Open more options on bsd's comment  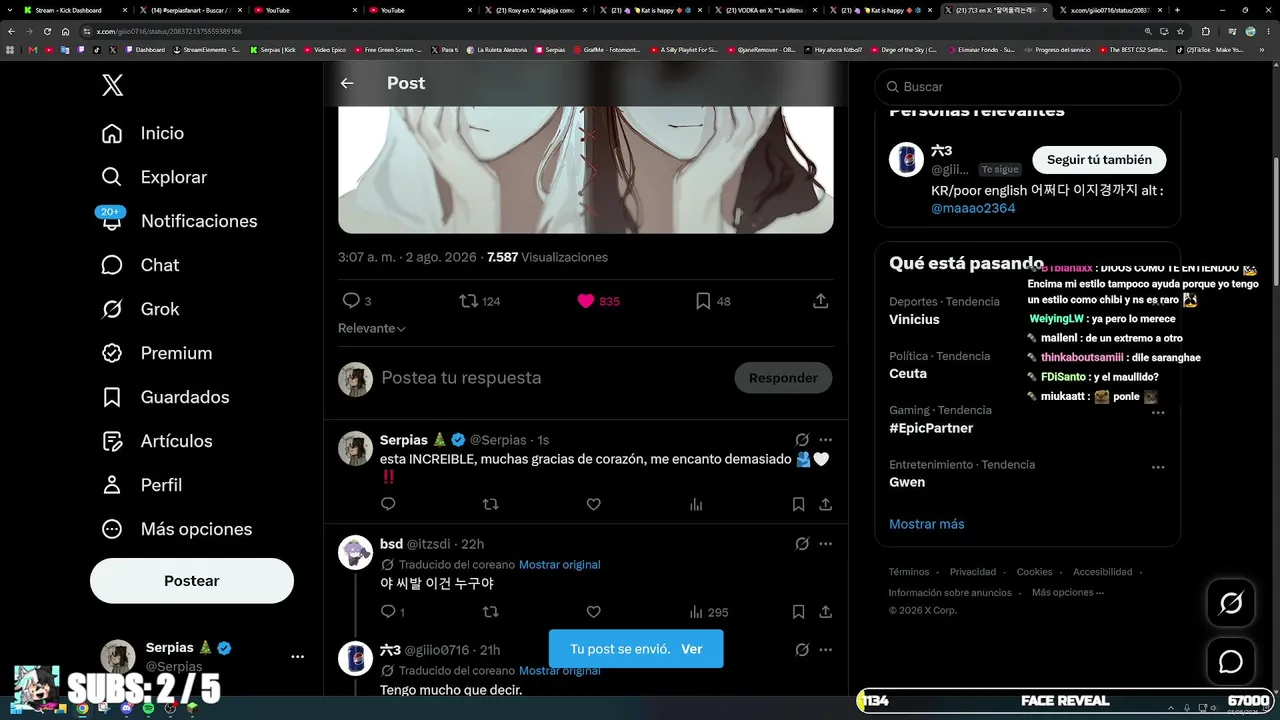[x=826, y=544]
